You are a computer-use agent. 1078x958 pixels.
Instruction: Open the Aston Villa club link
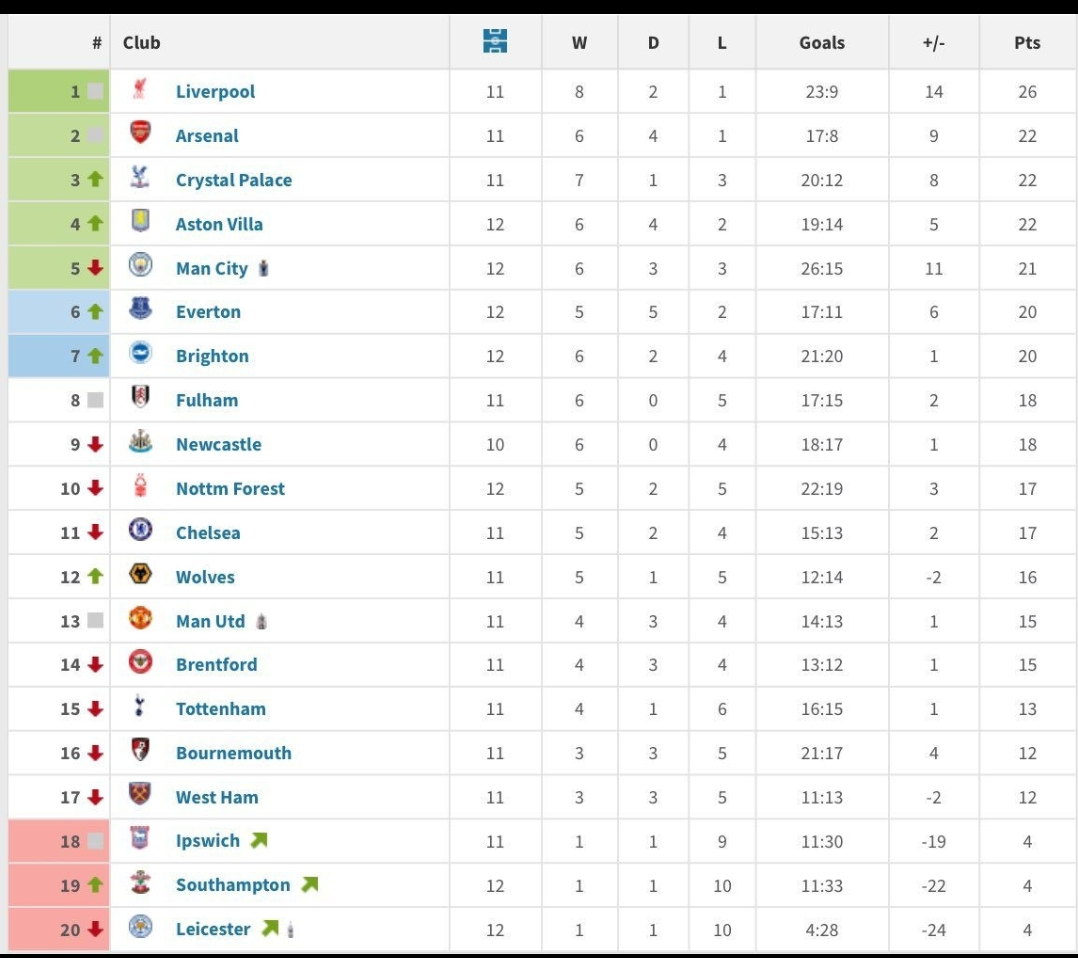coord(219,224)
